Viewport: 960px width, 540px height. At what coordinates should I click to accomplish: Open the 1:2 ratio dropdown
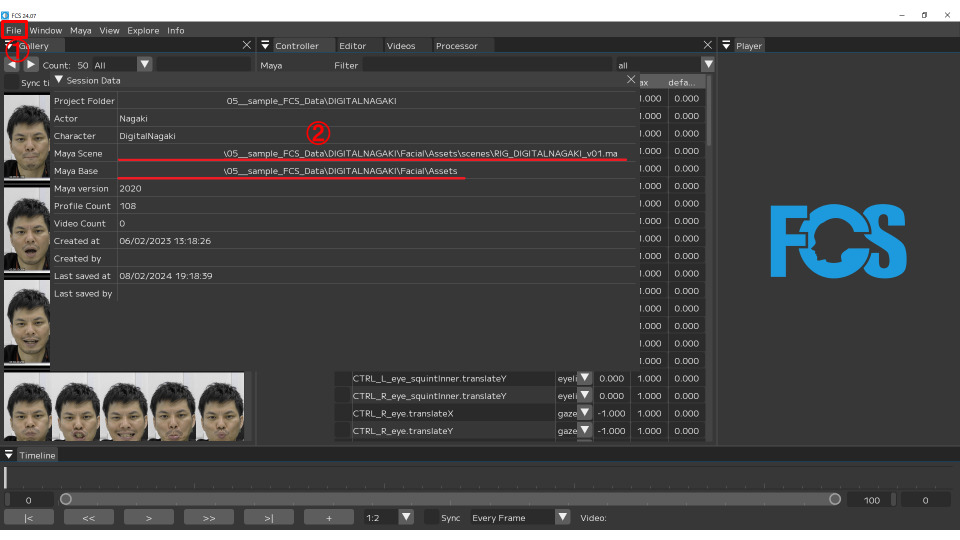click(x=406, y=517)
